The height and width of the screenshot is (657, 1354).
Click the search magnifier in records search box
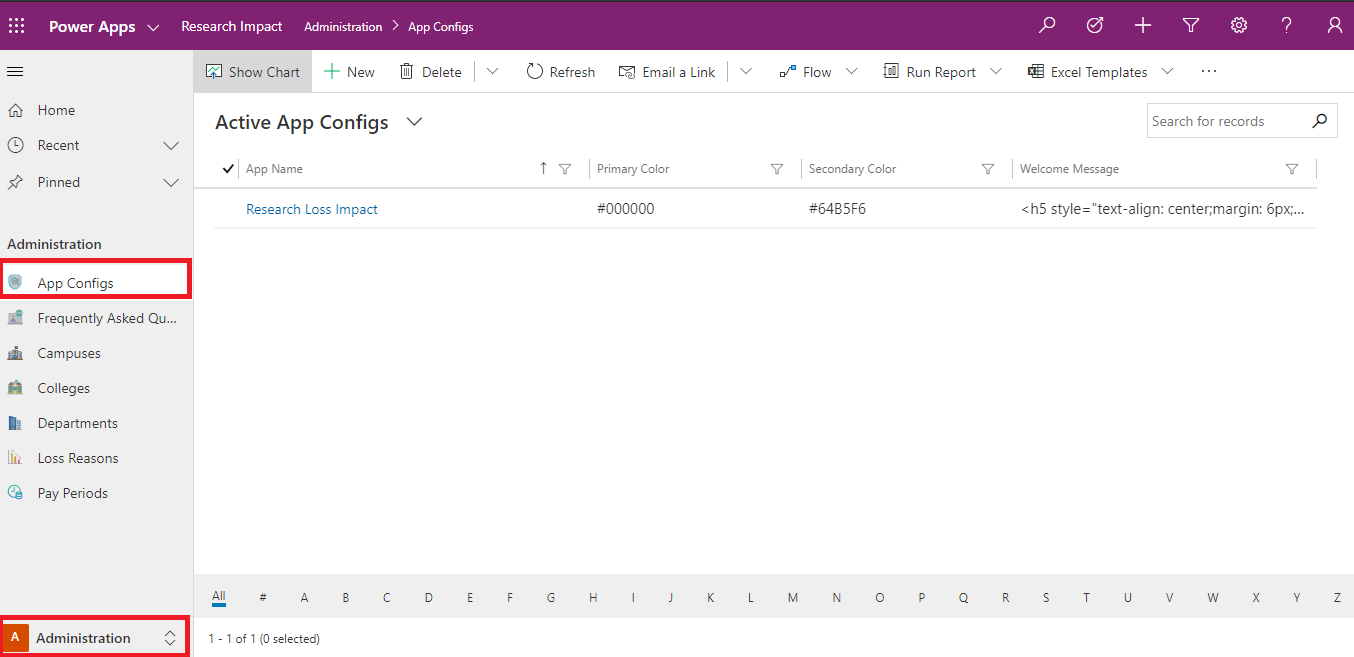[x=1320, y=121]
